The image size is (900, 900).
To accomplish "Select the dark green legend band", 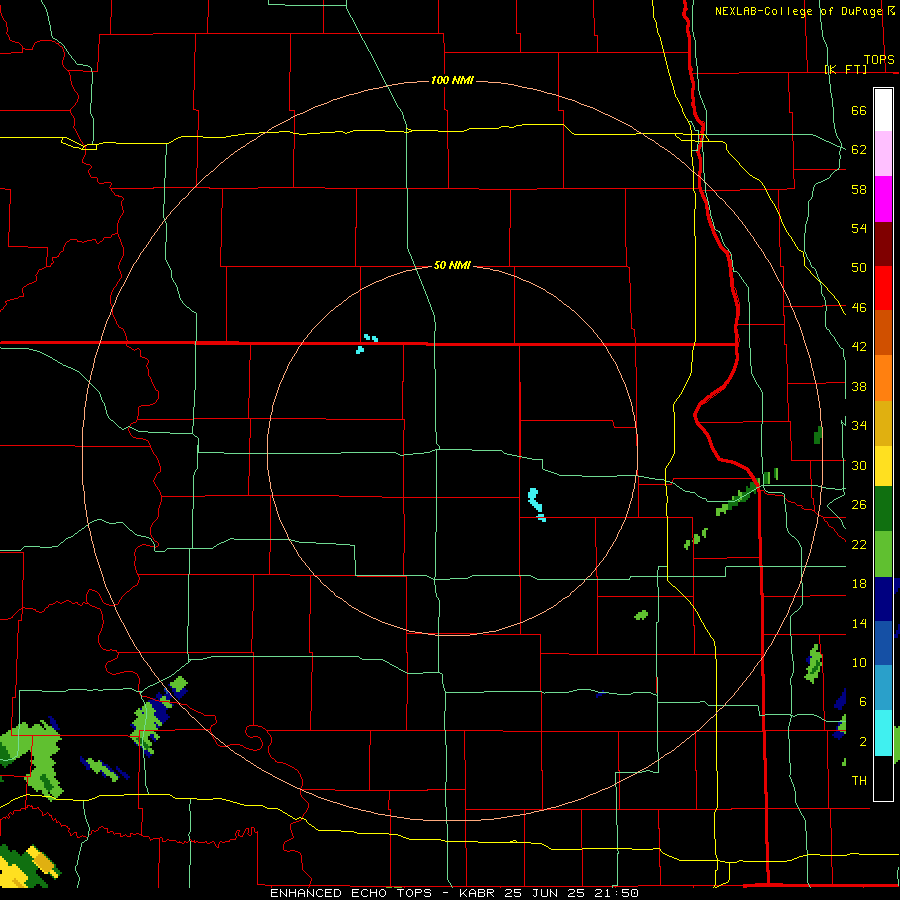I will tap(883, 509).
